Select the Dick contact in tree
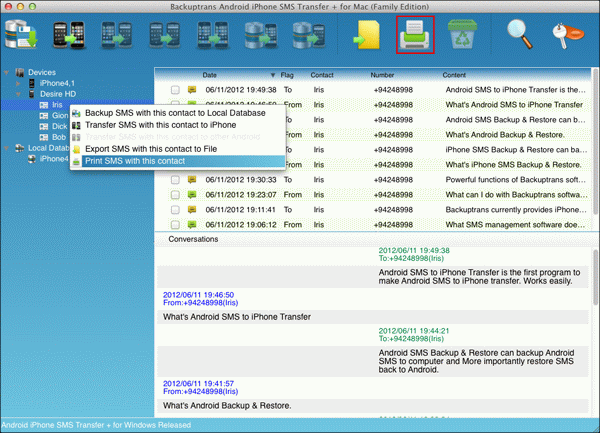Screen dimensions: 600x433 tap(60, 126)
